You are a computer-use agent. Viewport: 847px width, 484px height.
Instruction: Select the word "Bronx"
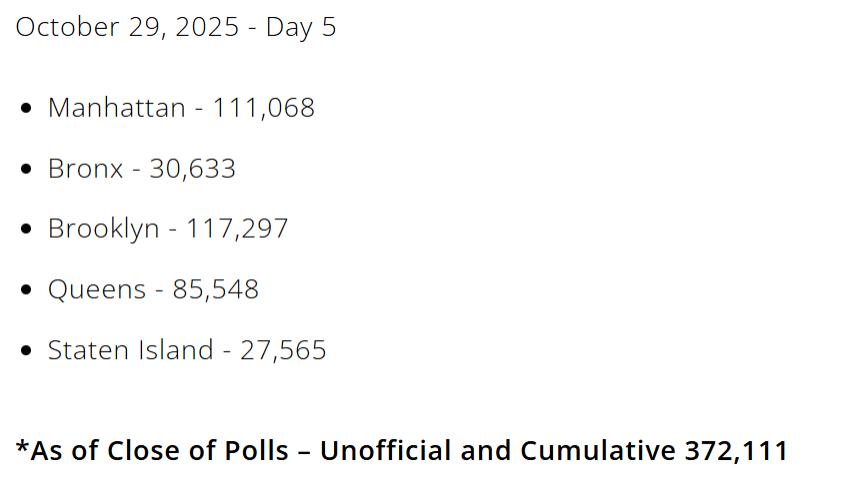pyautogui.click(x=86, y=168)
